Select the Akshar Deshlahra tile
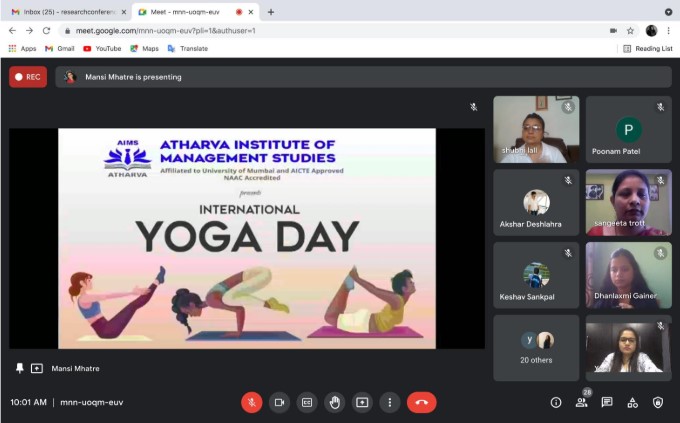The width and height of the screenshot is (680, 423). tap(536, 203)
